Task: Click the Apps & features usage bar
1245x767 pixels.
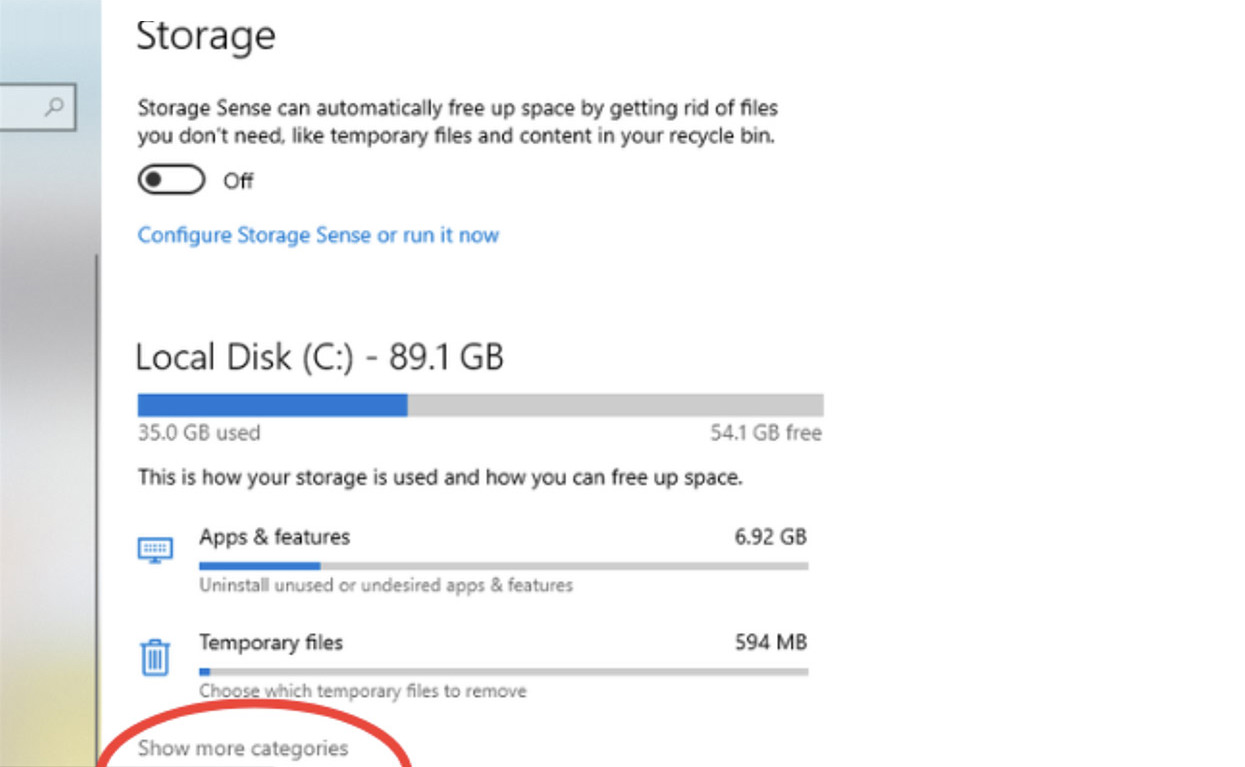Action: pos(503,566)
